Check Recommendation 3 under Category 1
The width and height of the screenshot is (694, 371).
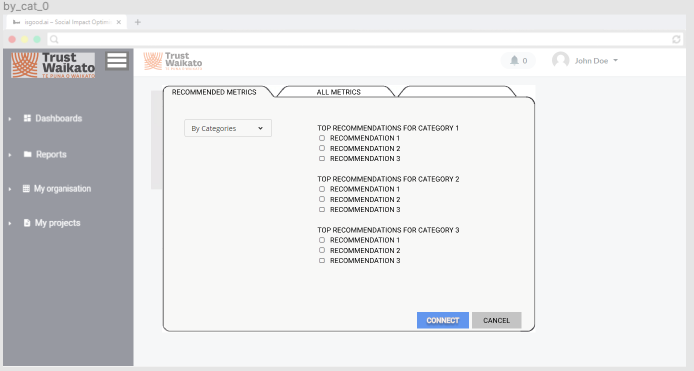pos(322,158)
